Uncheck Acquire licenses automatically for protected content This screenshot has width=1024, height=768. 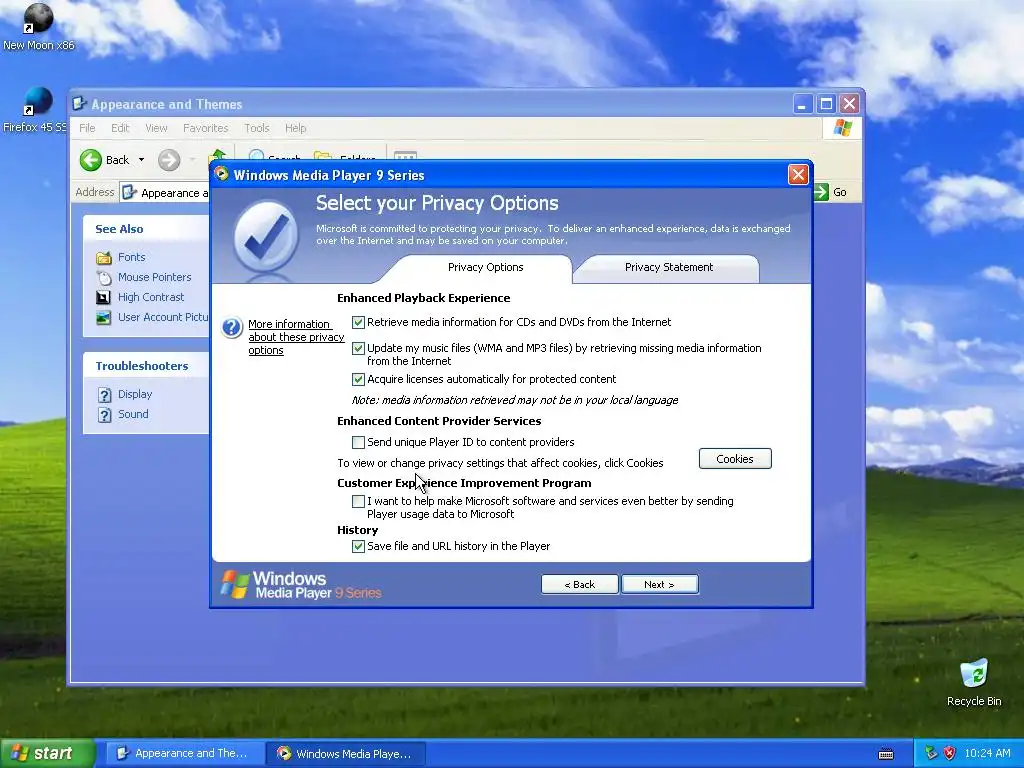pos(358,379)
